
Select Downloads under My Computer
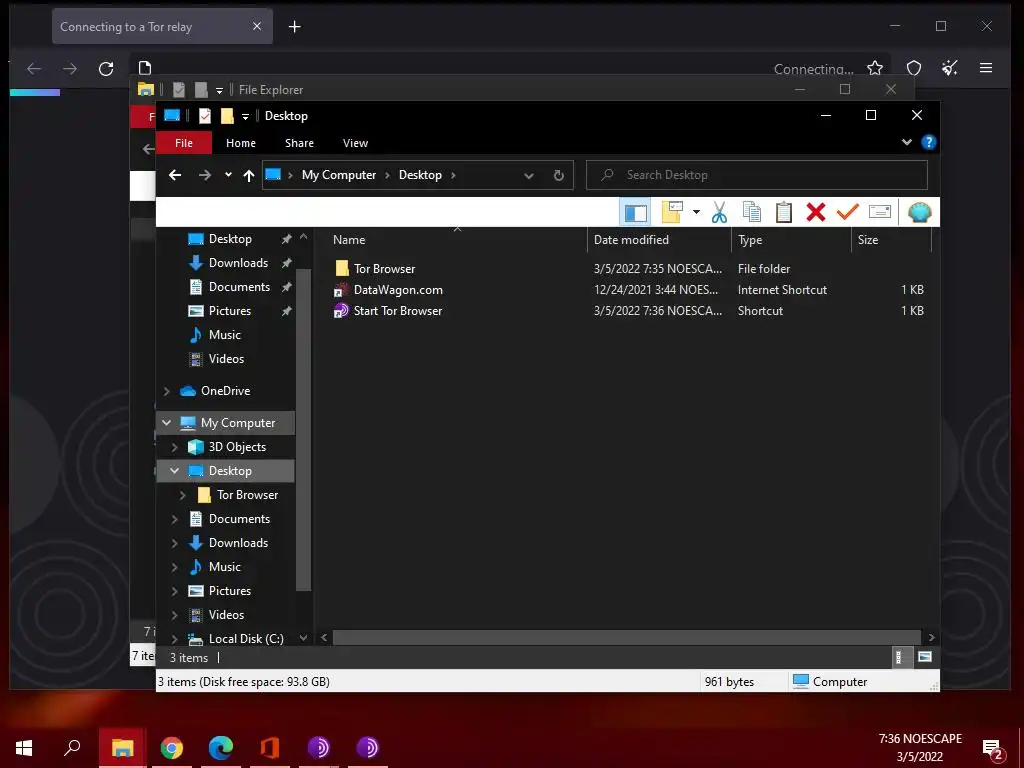(x=238, y=543)
